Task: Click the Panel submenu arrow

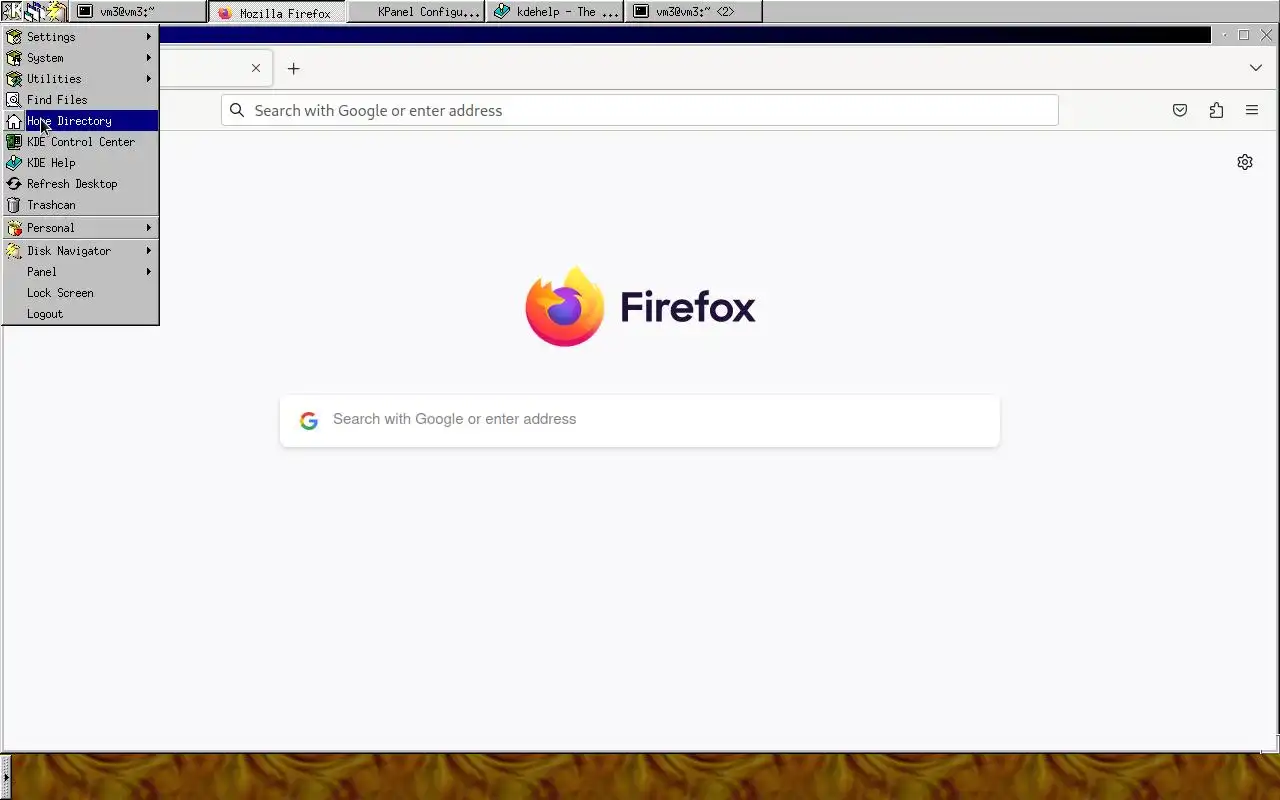Action: pos(149,272)
